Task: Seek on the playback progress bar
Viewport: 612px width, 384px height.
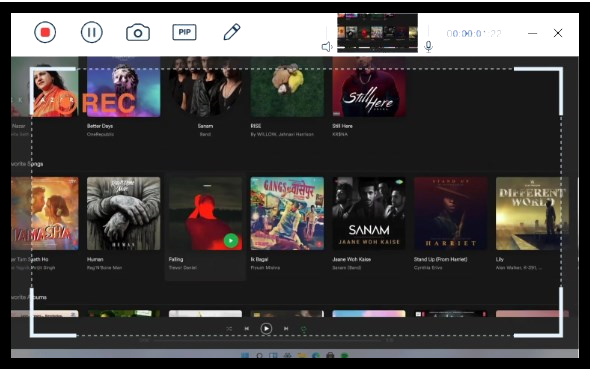Action: coord(267,341)
